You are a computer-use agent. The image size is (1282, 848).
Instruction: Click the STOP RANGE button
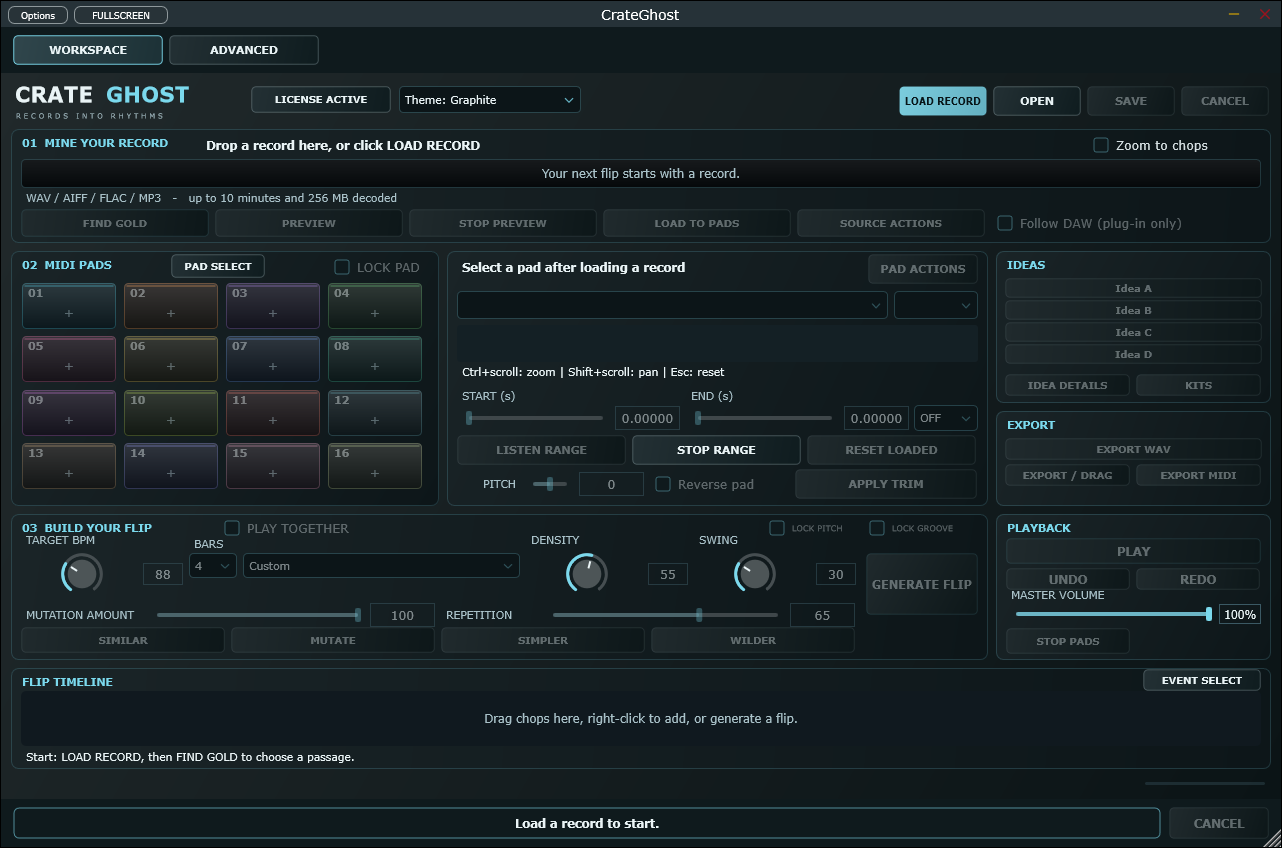716,450
